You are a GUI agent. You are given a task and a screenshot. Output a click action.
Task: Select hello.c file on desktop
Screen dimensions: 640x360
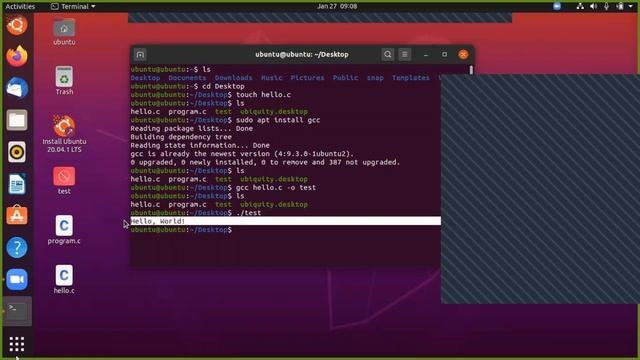64,280
